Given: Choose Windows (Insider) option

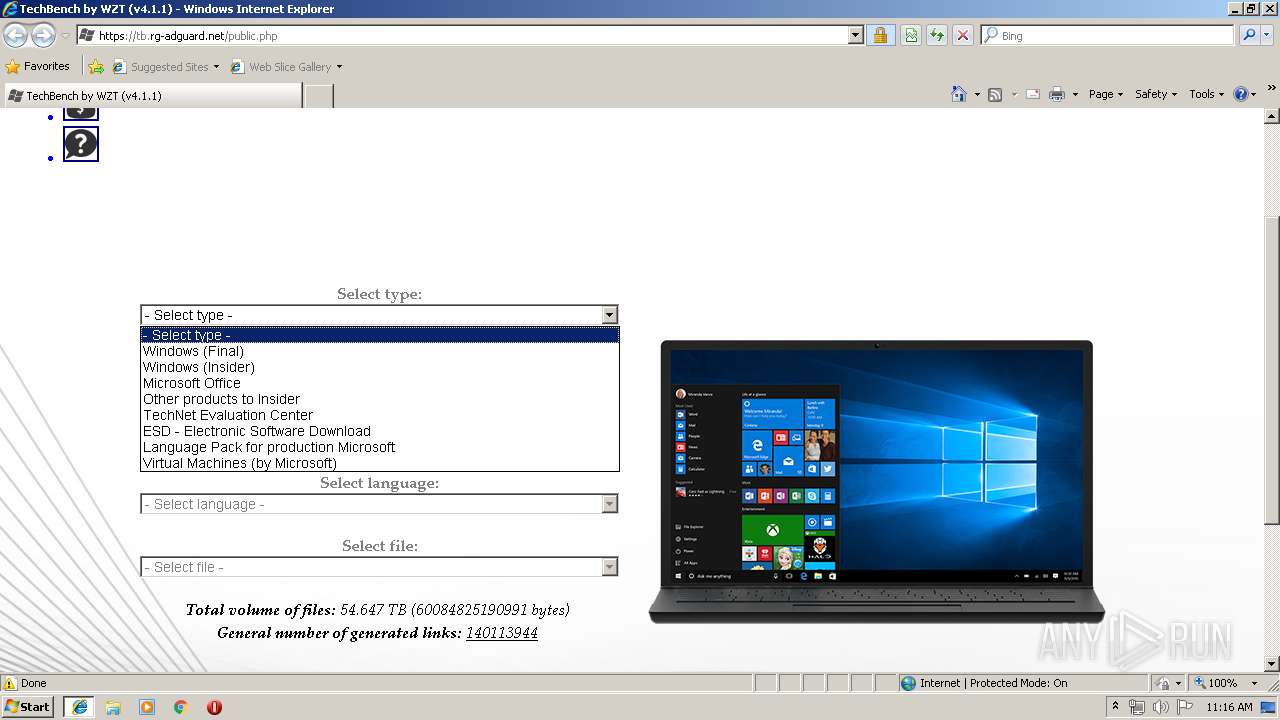Looking at the screenshot, I should pos(380,367).
